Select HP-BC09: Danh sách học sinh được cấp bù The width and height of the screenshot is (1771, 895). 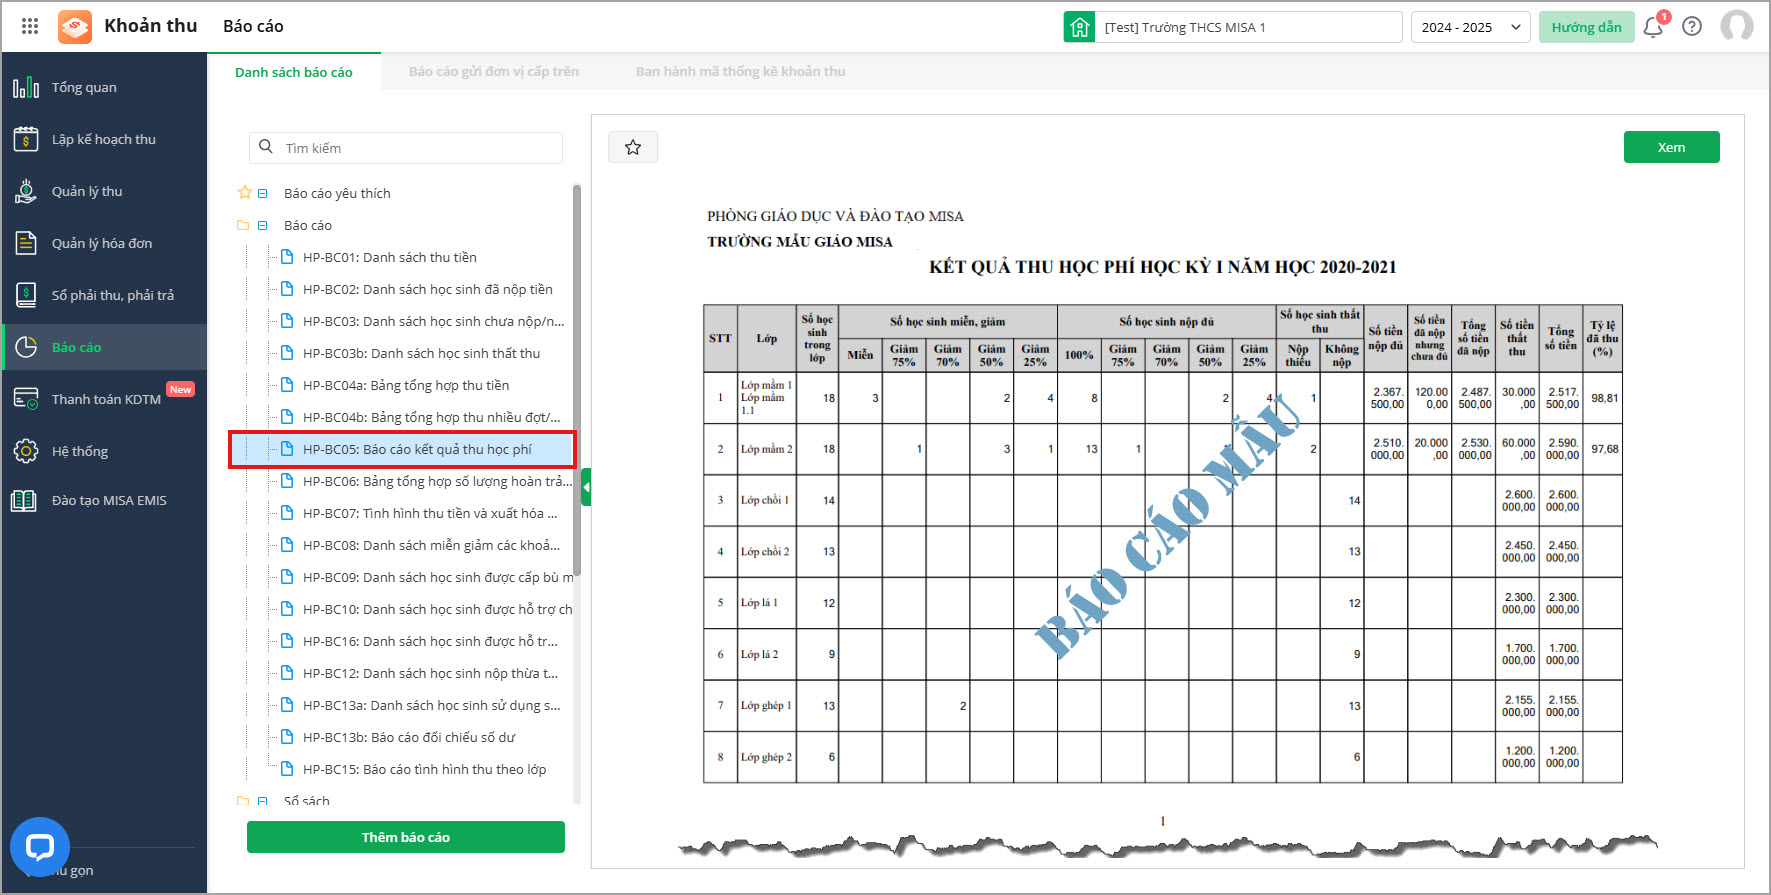[438, 577]
